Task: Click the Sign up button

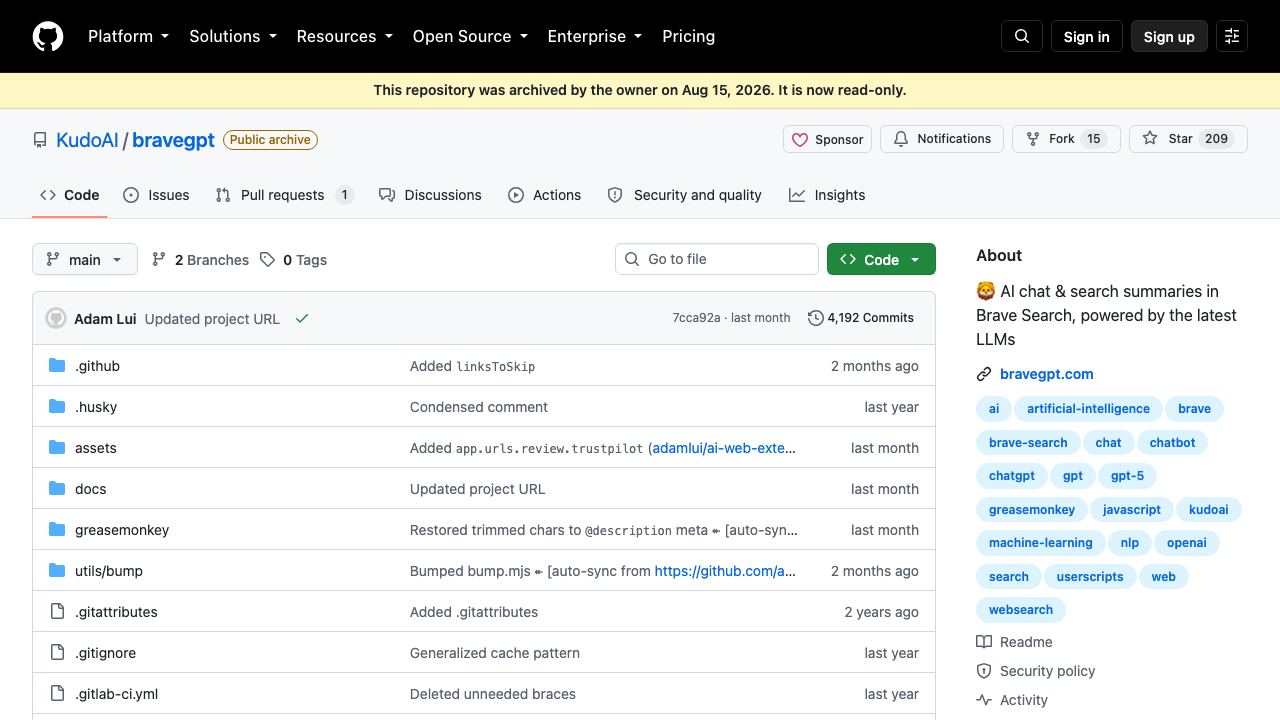Action: 1169,36
